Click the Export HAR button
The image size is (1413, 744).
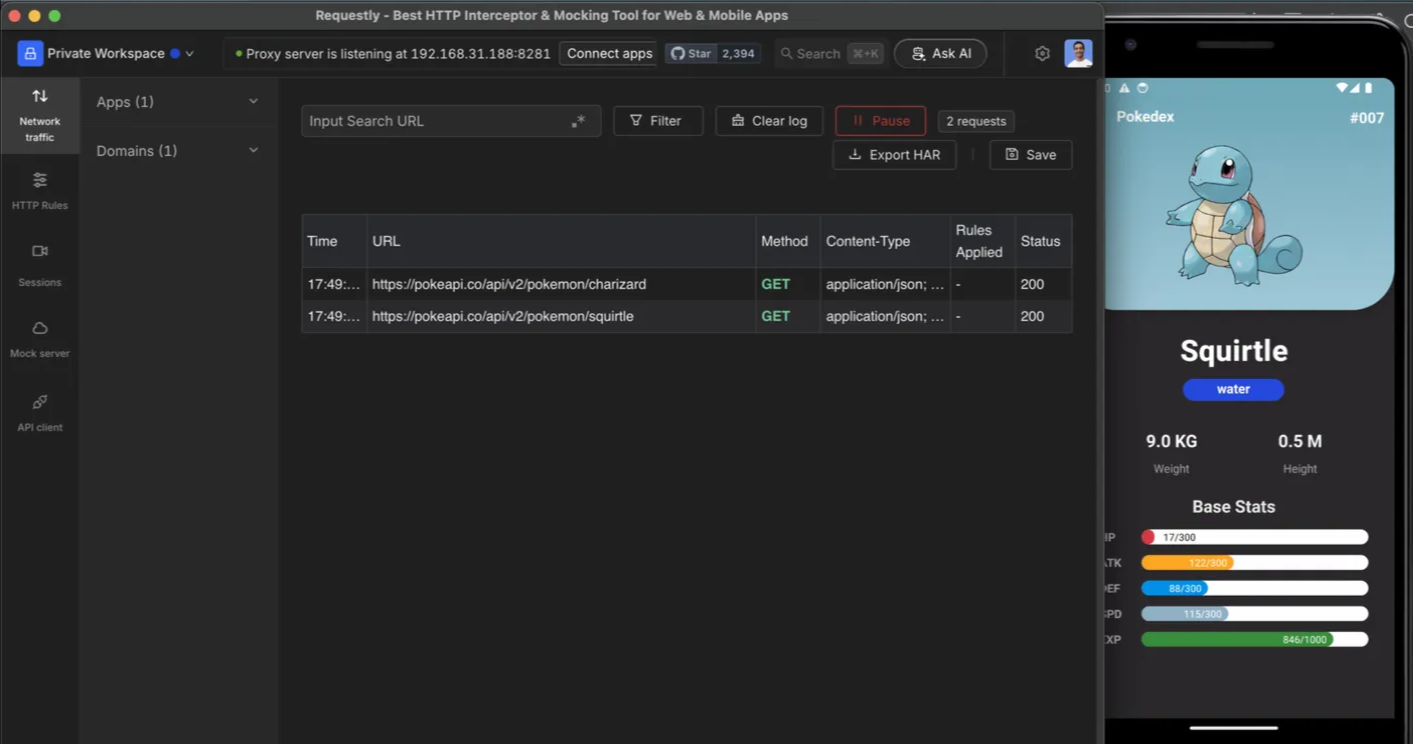pyautogui.click(x=893, y=155)
